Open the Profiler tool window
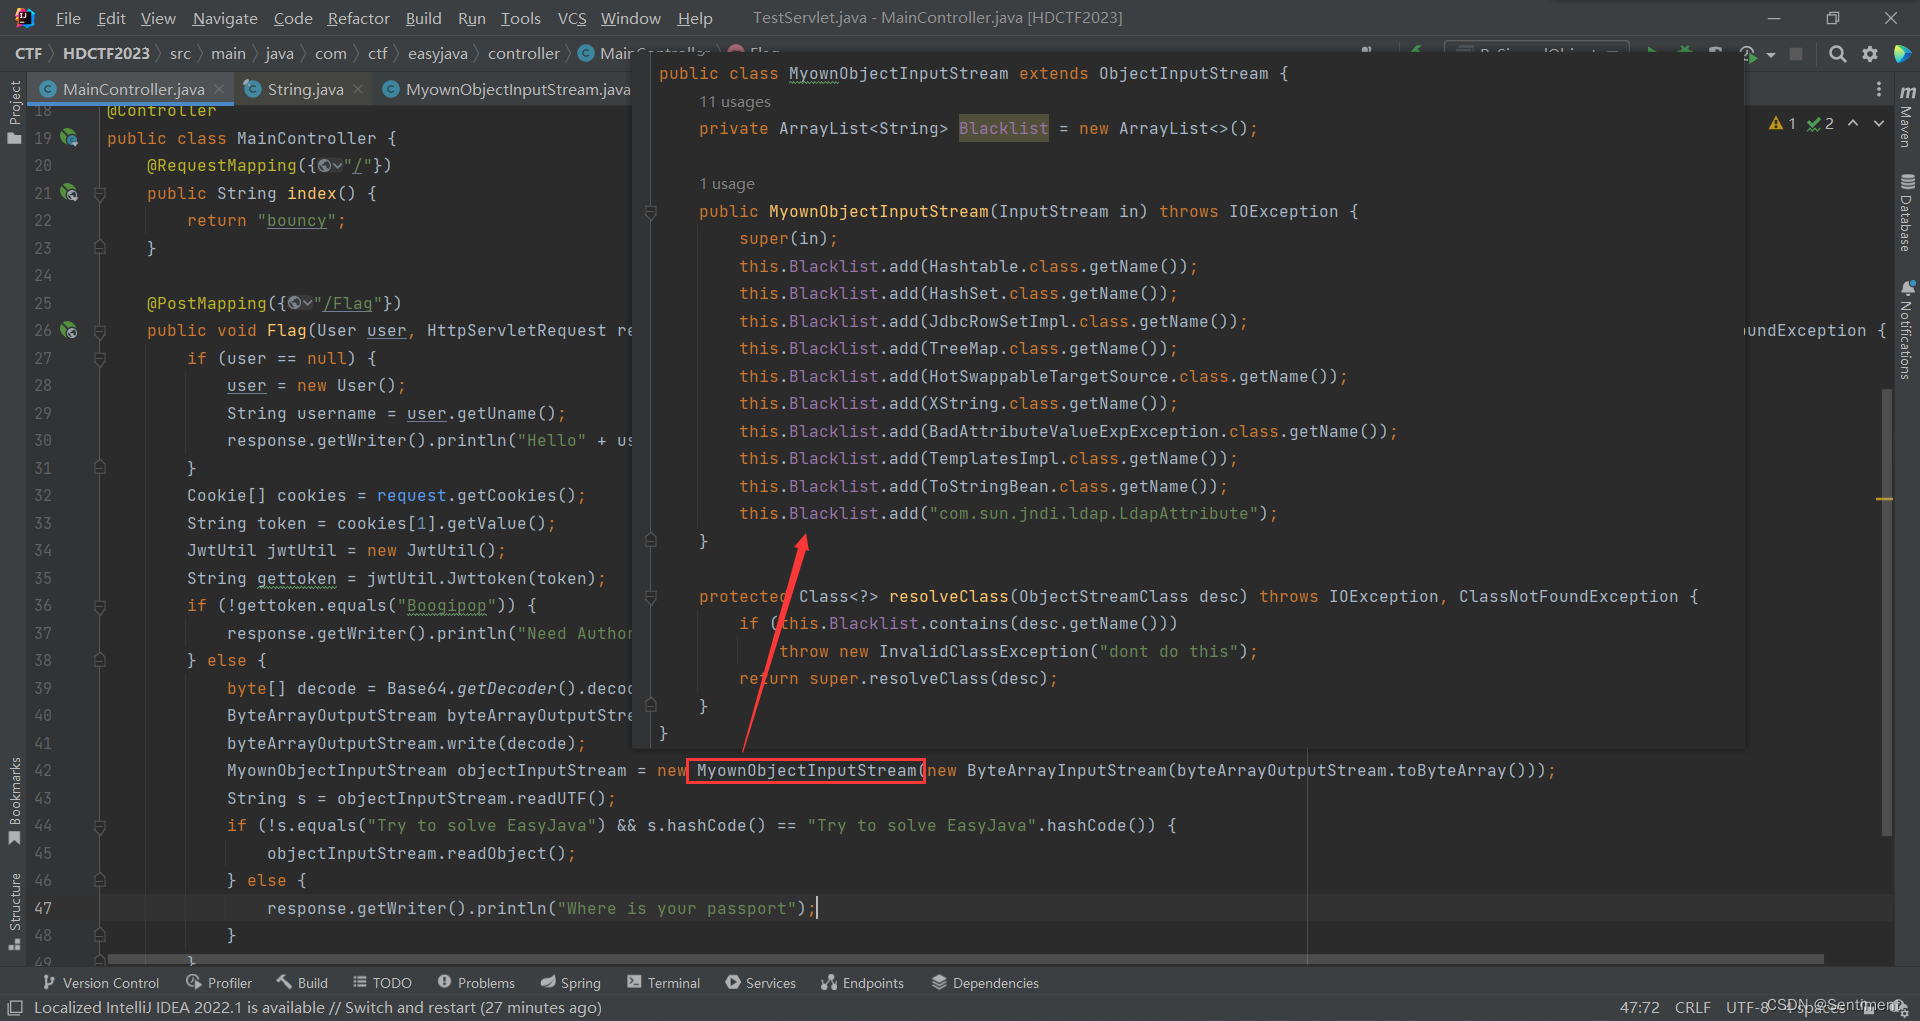Viewport: 1920px width, 1021px height. [x=219, y=983]
